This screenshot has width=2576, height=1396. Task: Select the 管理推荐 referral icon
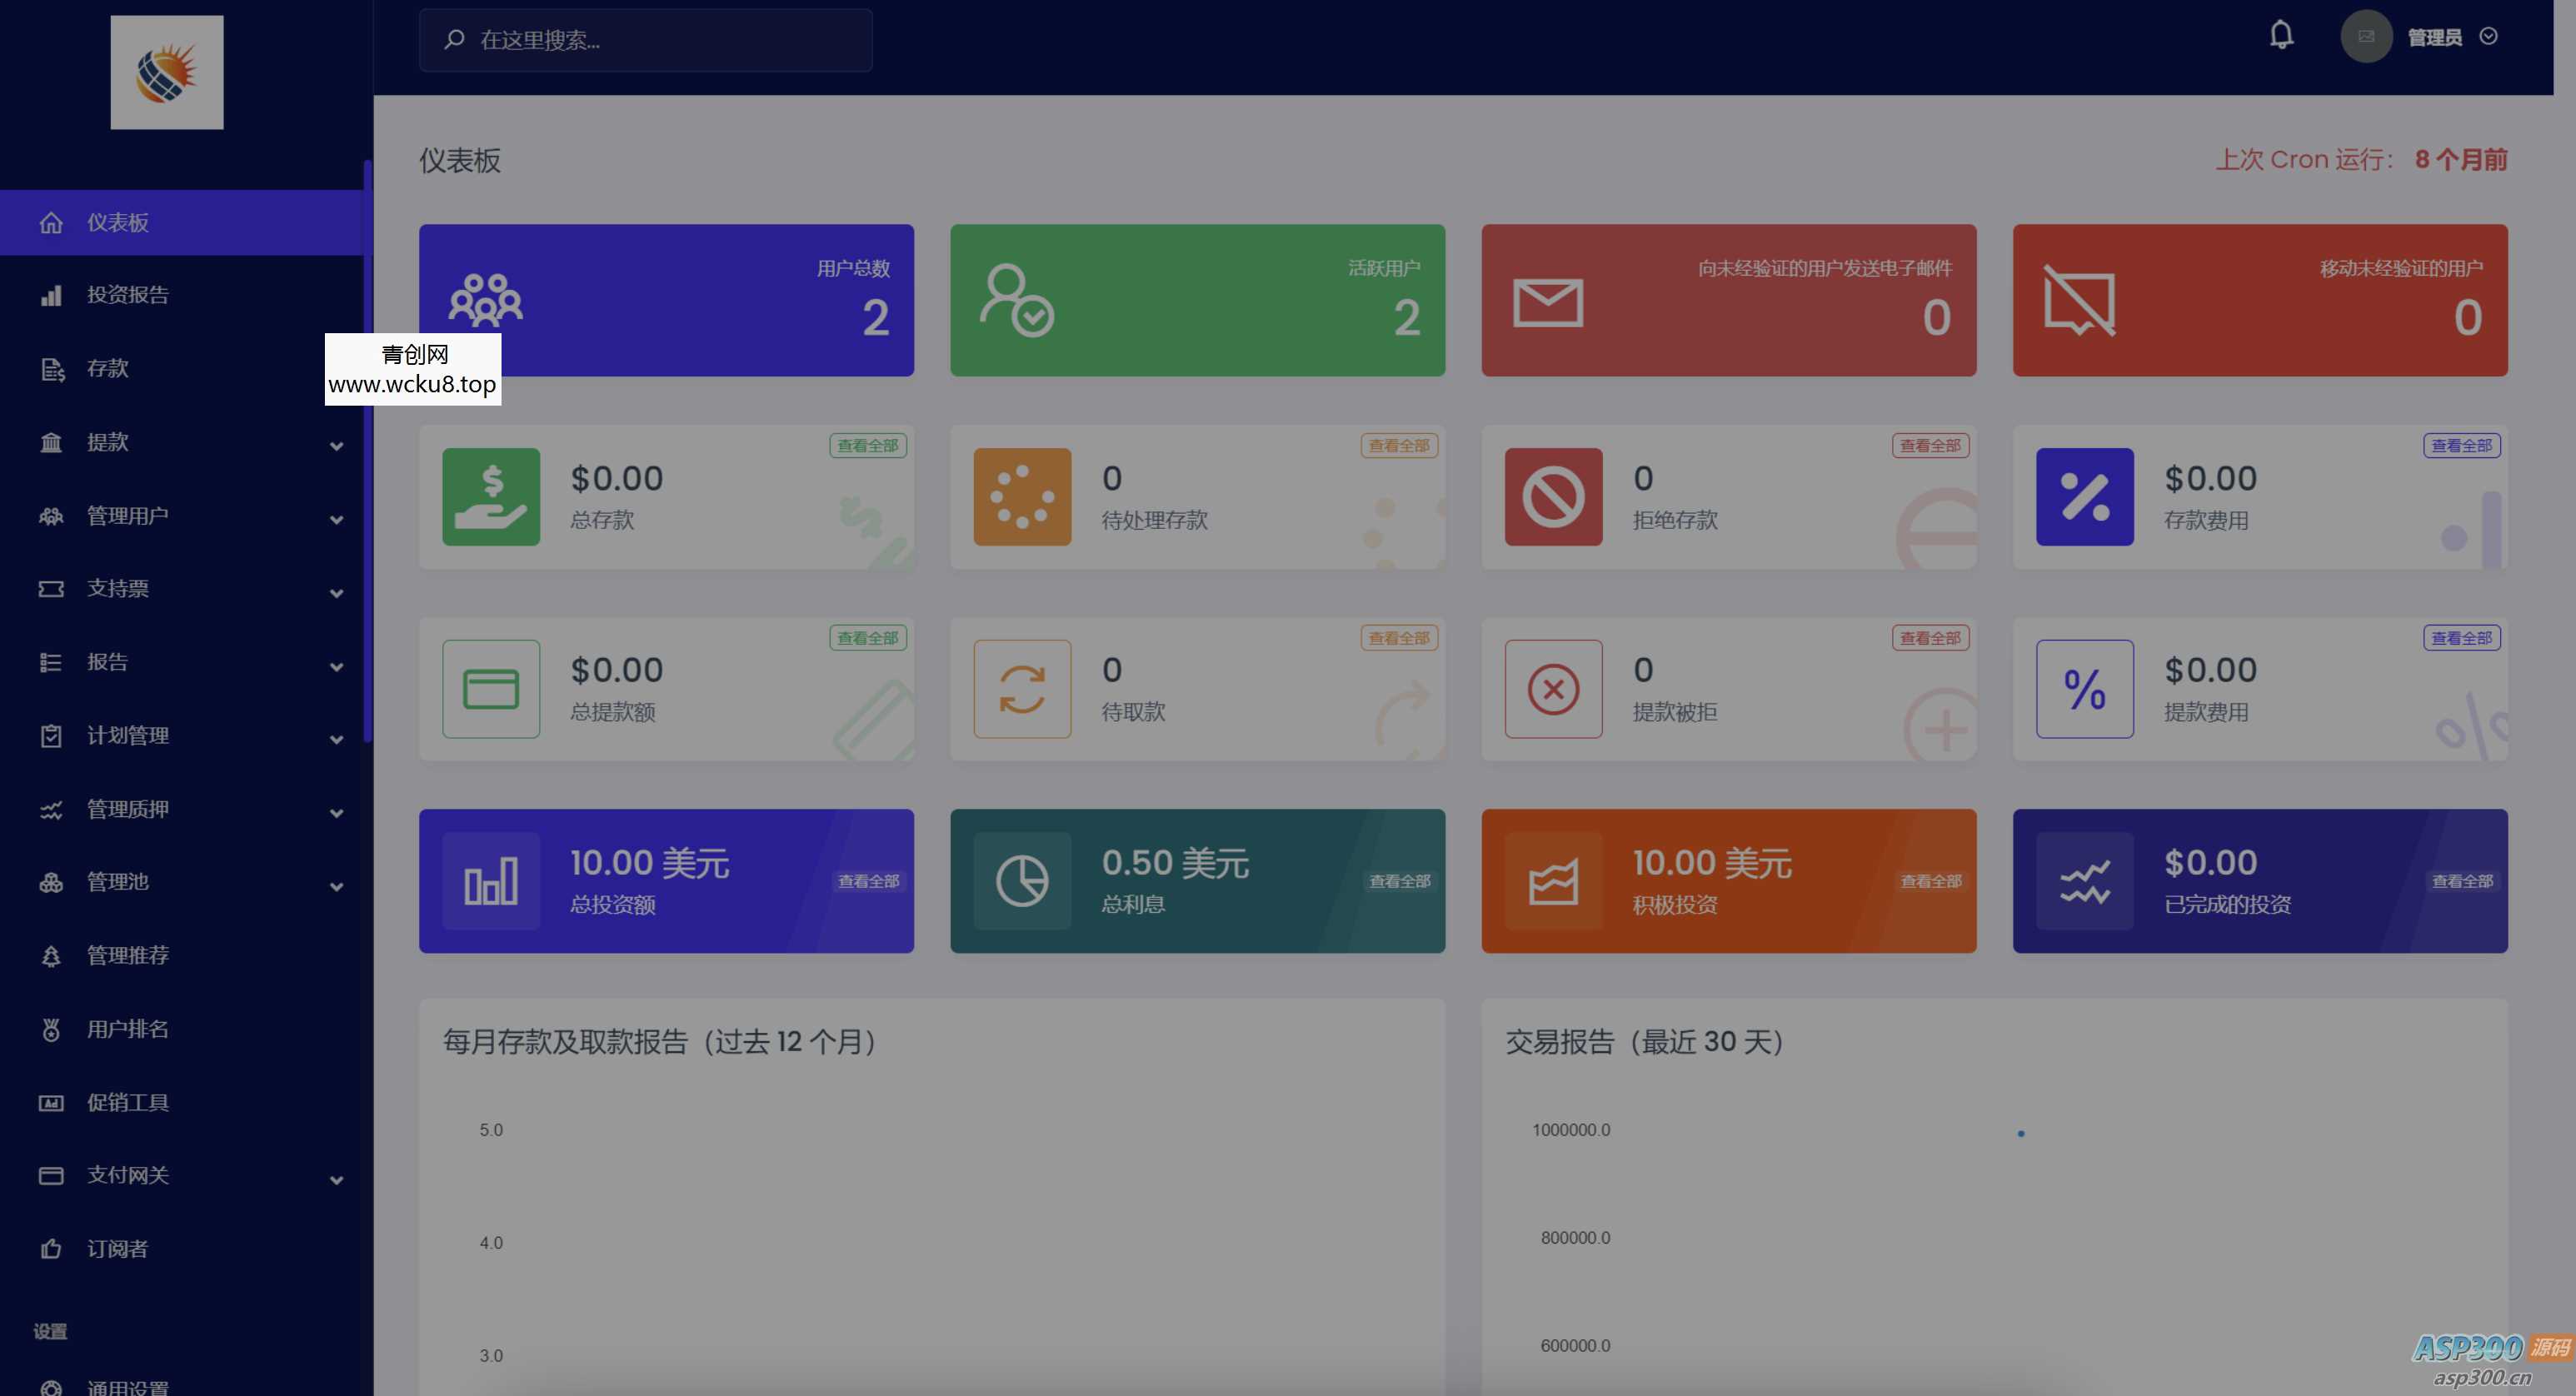tap(52, 956)
